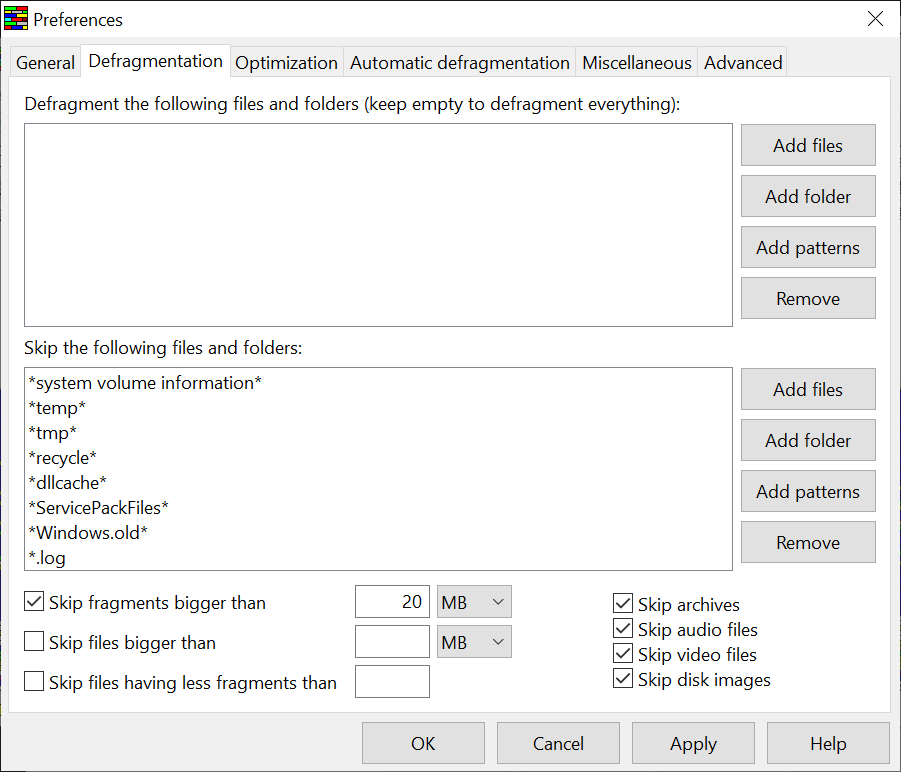Expand unit dropdown for fragment size
Viewport: 901px width, 772px height.
point(474,602)
